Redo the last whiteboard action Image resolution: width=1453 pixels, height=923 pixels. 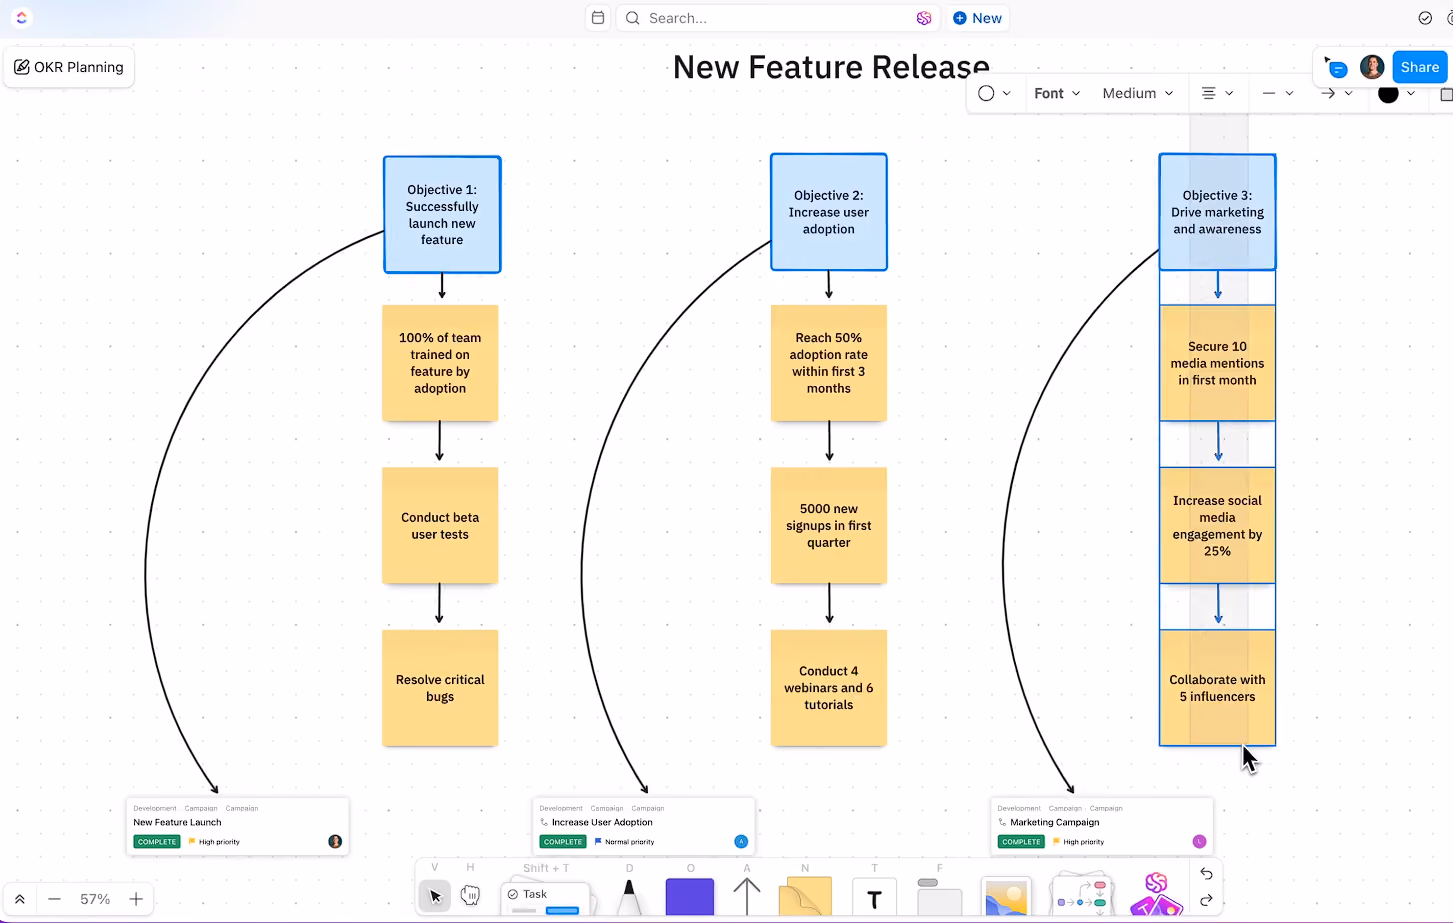tap(1206, 900)
